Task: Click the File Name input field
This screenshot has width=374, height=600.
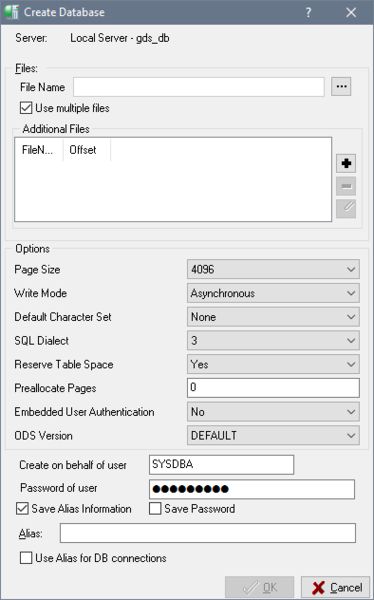Action: [199, 87]
